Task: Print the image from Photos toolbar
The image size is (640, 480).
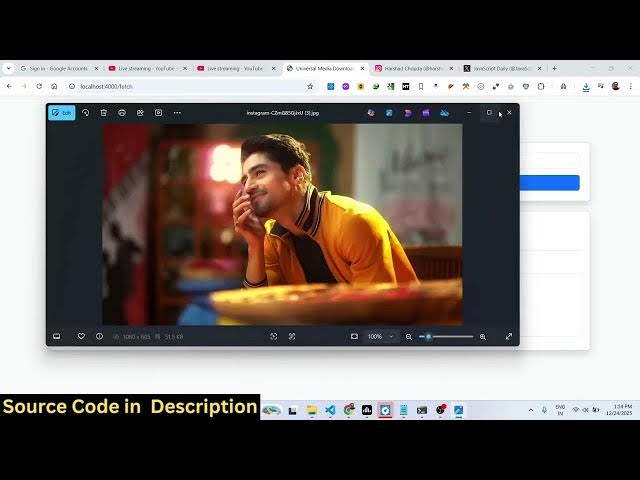Action: click(x=122, y=113)
